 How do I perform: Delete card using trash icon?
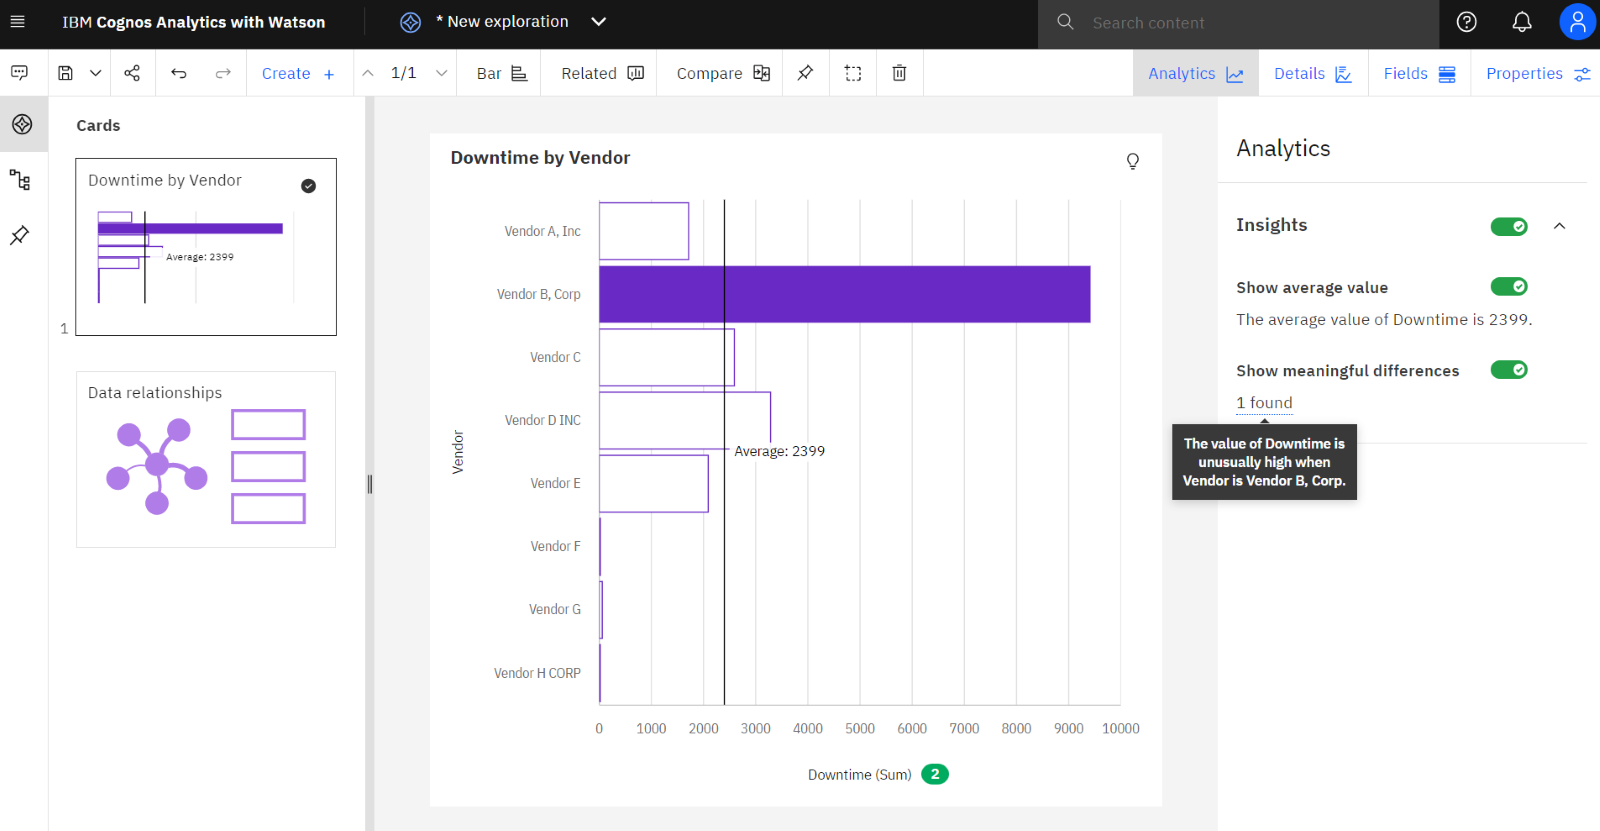point(899,73)
